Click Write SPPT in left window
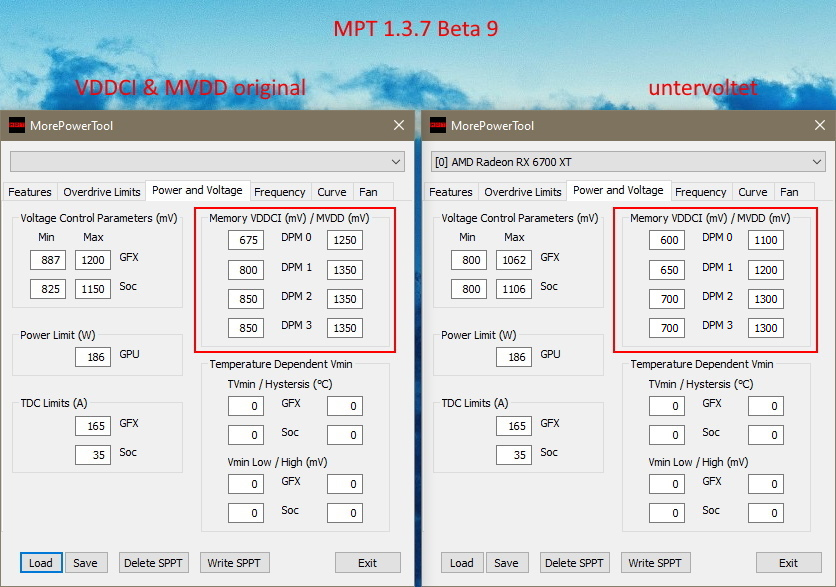 pyautogui.click(x=234, y=563)
